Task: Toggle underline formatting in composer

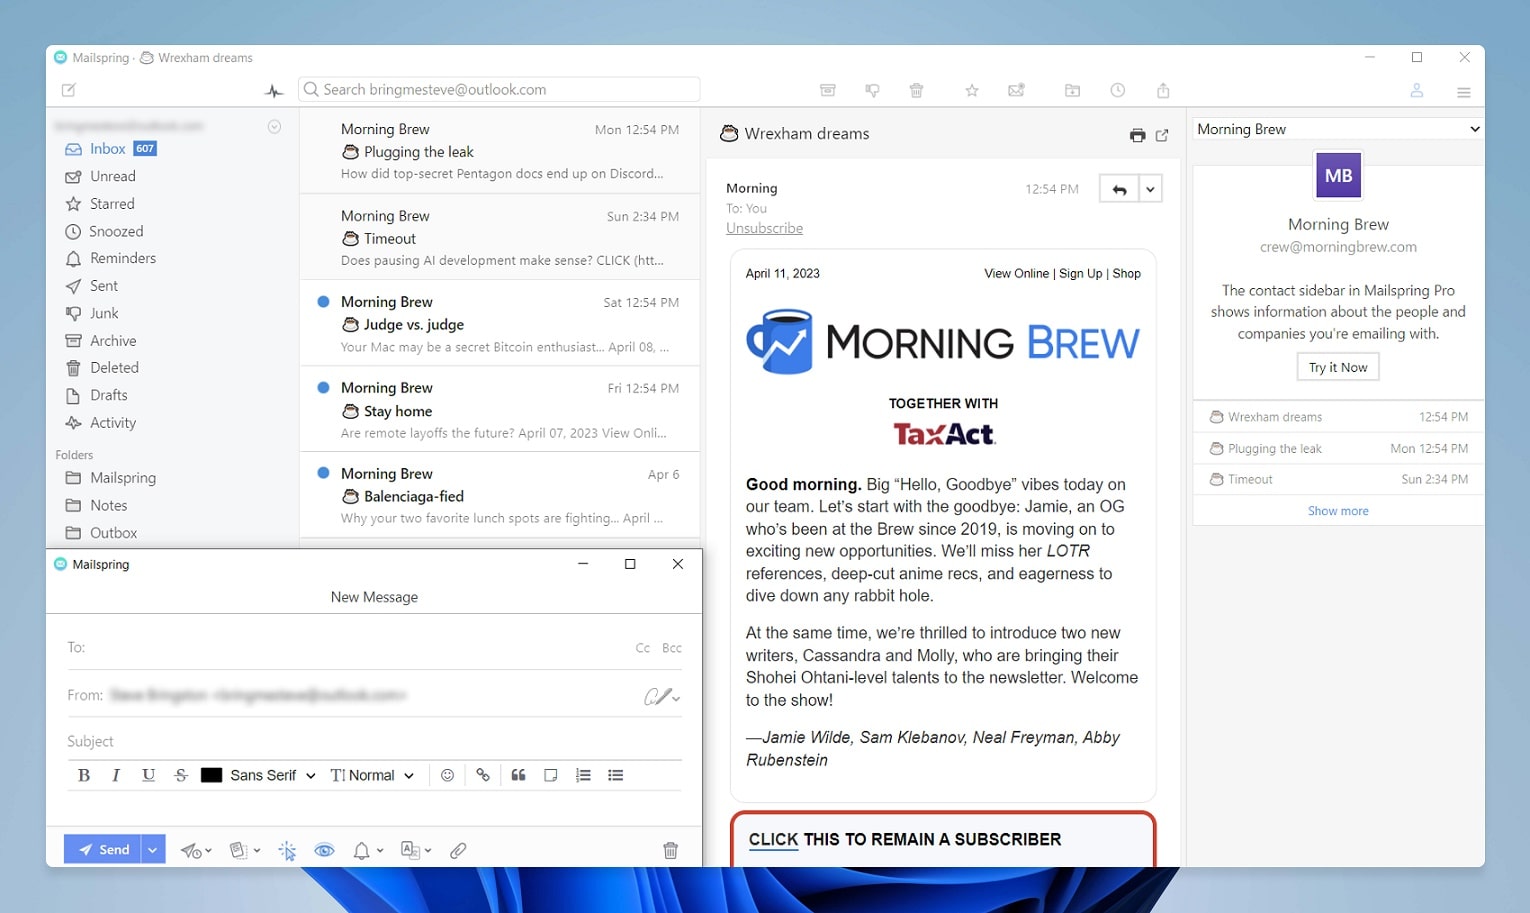Action: pos(148,775)
